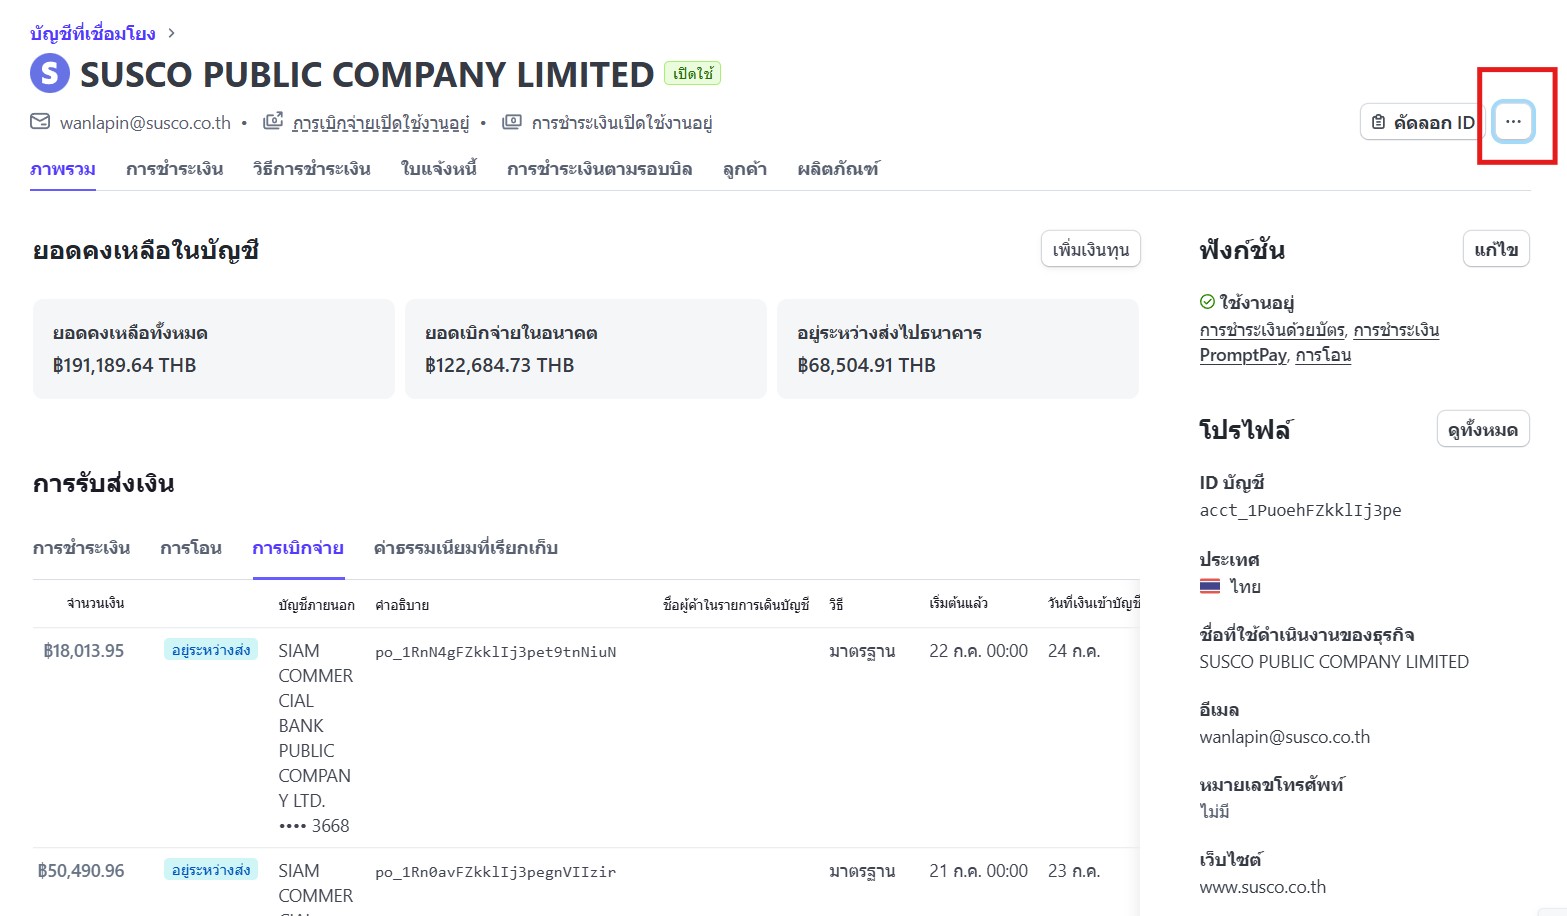Viewport: 1567px width, 916px height.
Task: Select the ลูกค้า customers tab
Action: 744,169
